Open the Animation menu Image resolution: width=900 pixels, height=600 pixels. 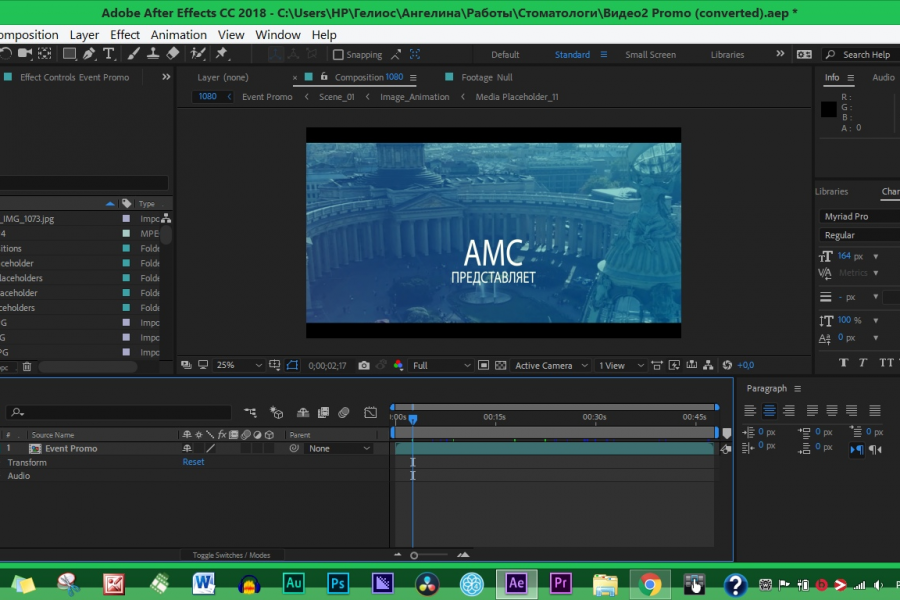178,34
